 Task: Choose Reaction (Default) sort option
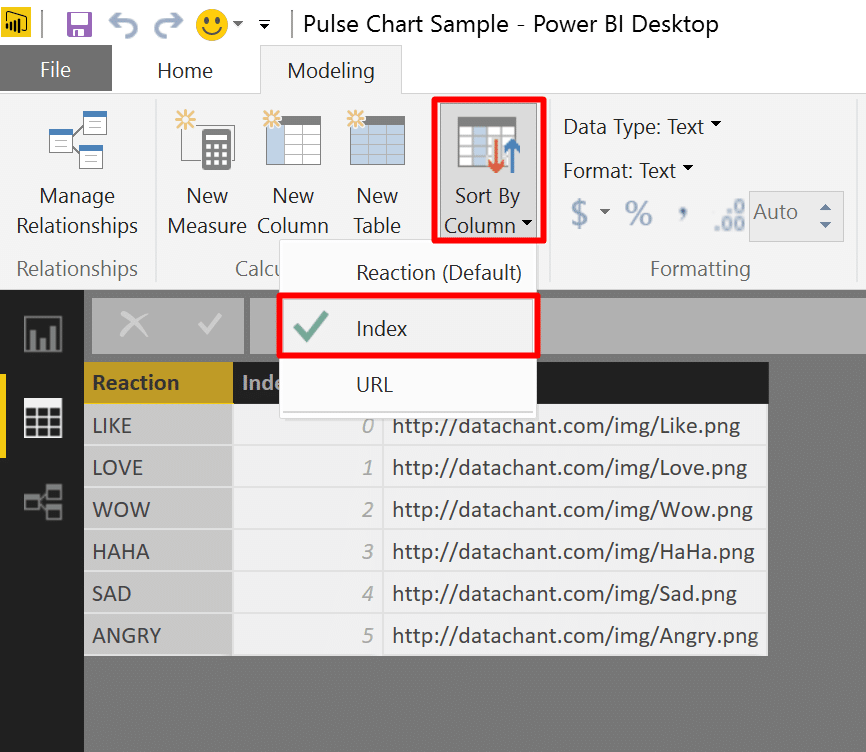pos(408,272)
